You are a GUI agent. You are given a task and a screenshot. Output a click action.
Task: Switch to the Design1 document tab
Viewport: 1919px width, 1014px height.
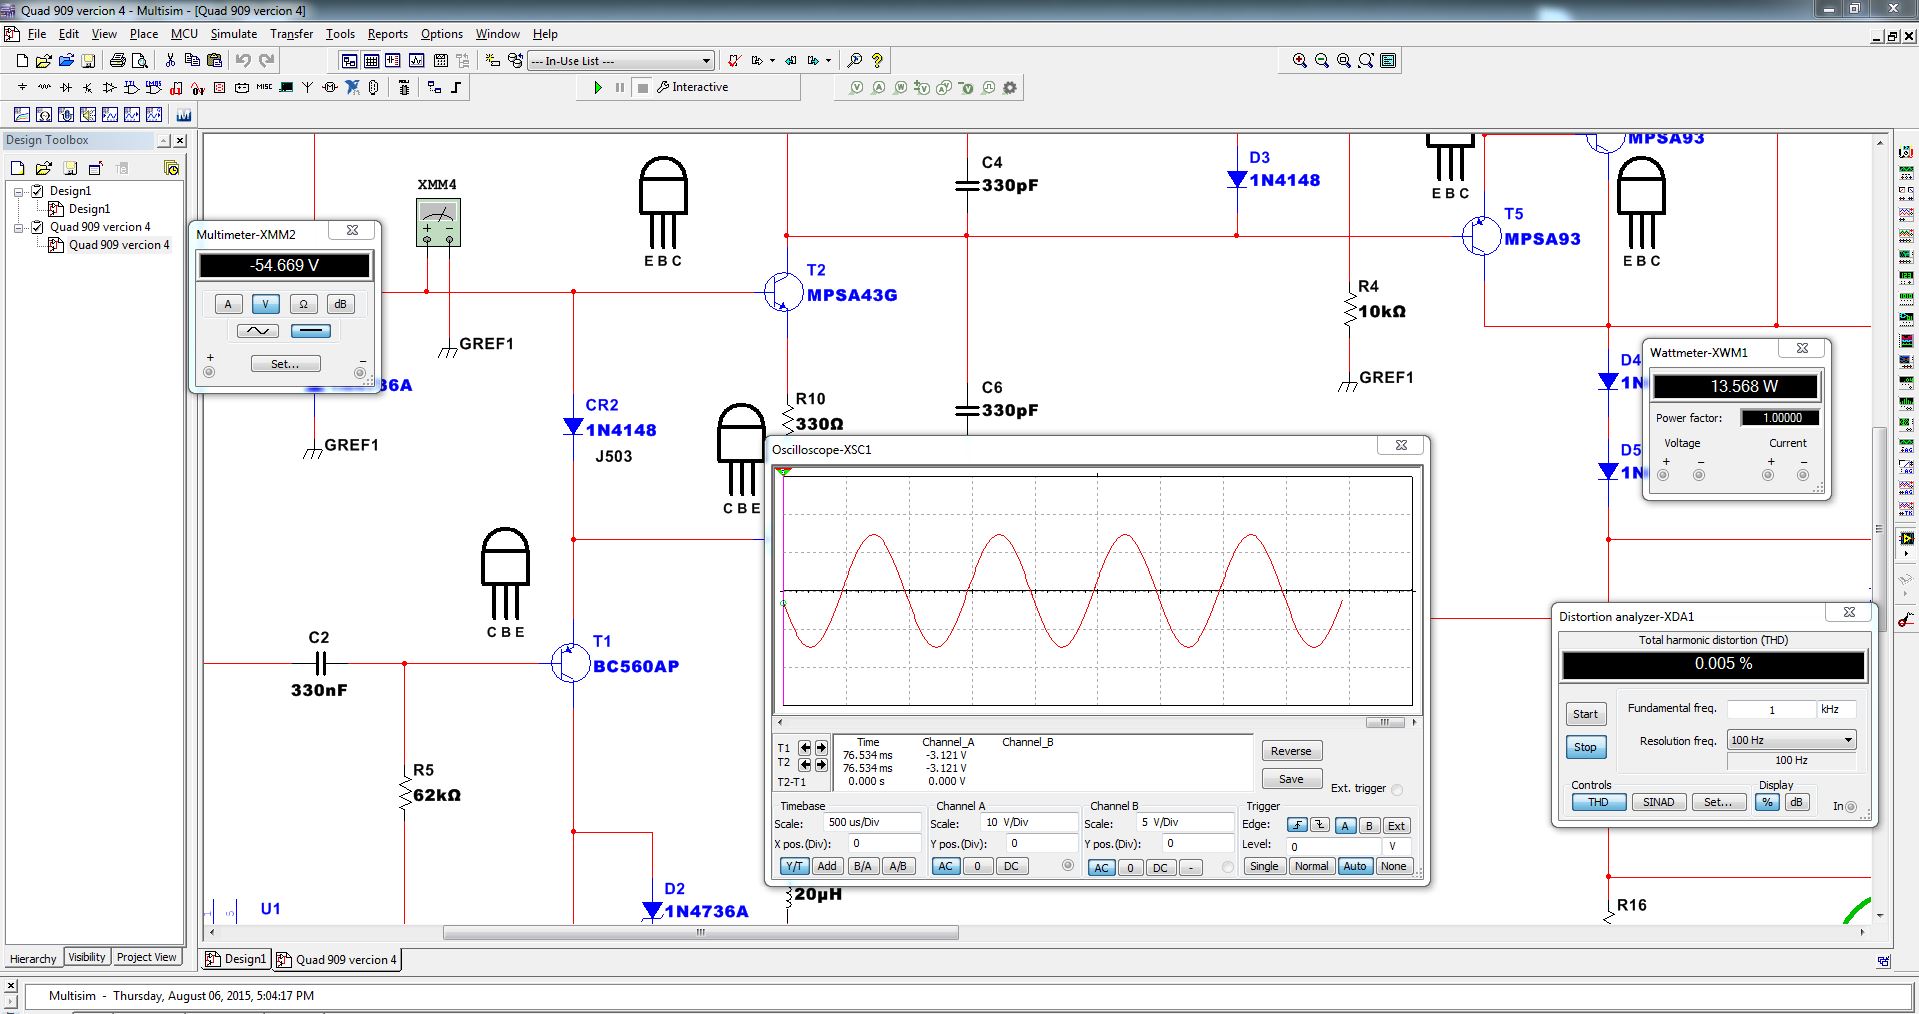236,959
